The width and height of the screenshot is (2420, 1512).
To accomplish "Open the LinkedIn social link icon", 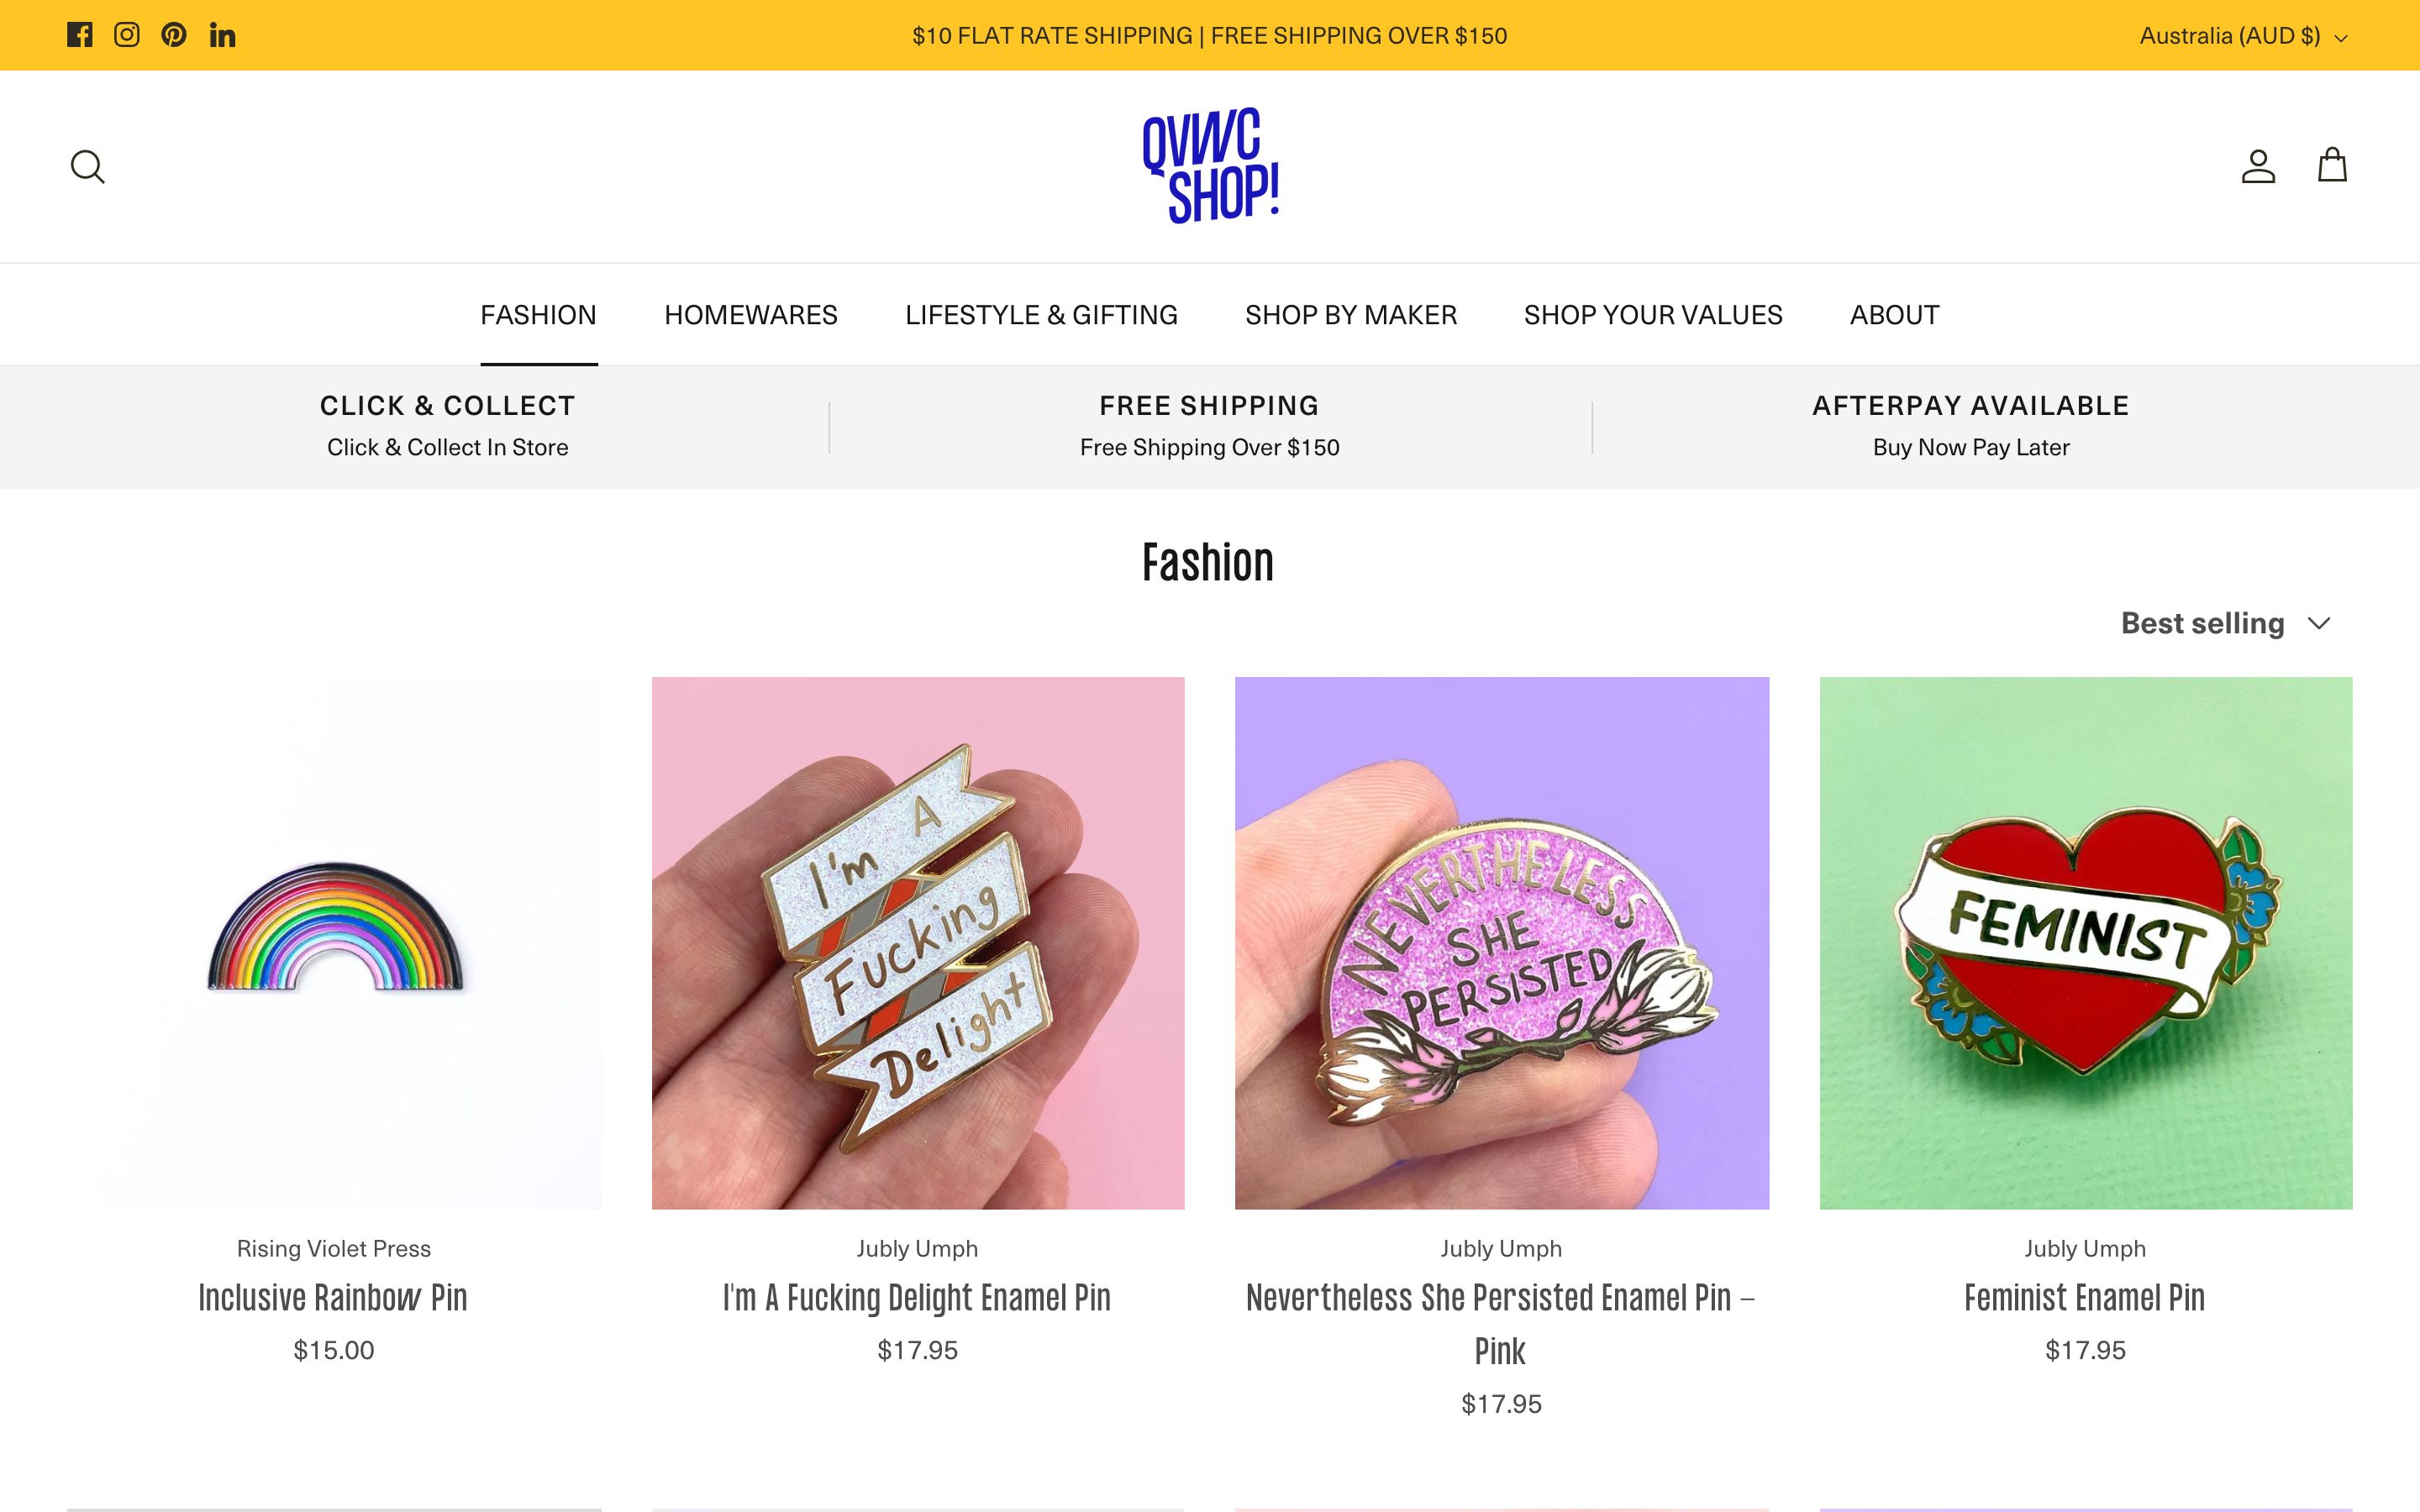I will tap(222, 35).
